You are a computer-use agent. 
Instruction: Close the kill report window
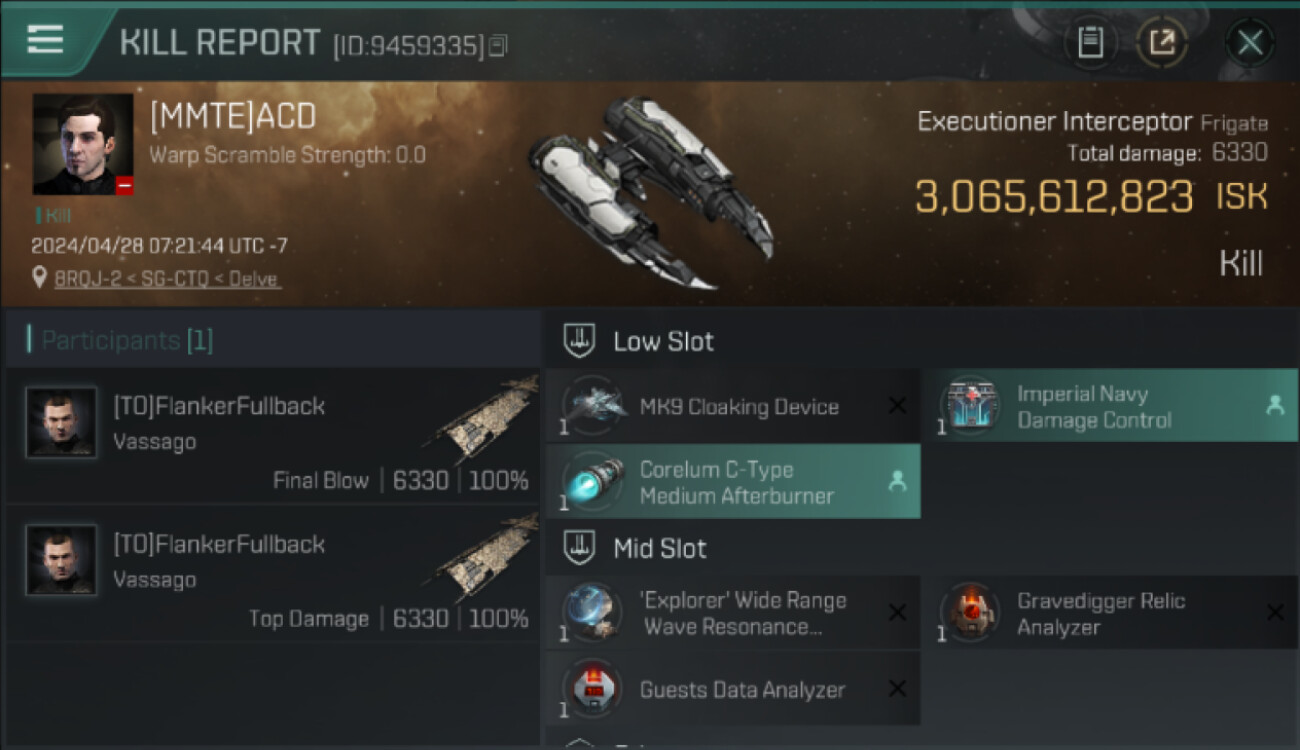tap(1250, 42)
